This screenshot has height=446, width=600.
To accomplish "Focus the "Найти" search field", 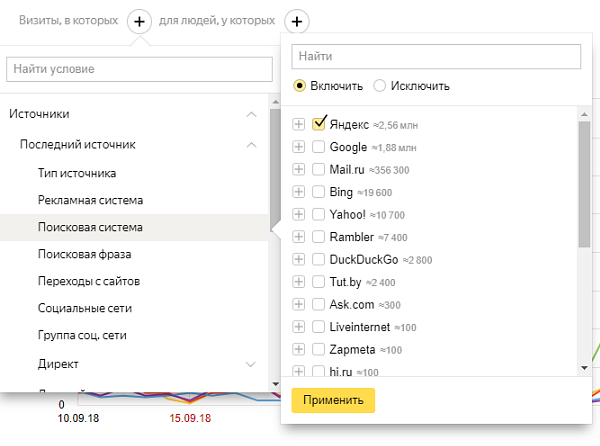I will [436, 57].
